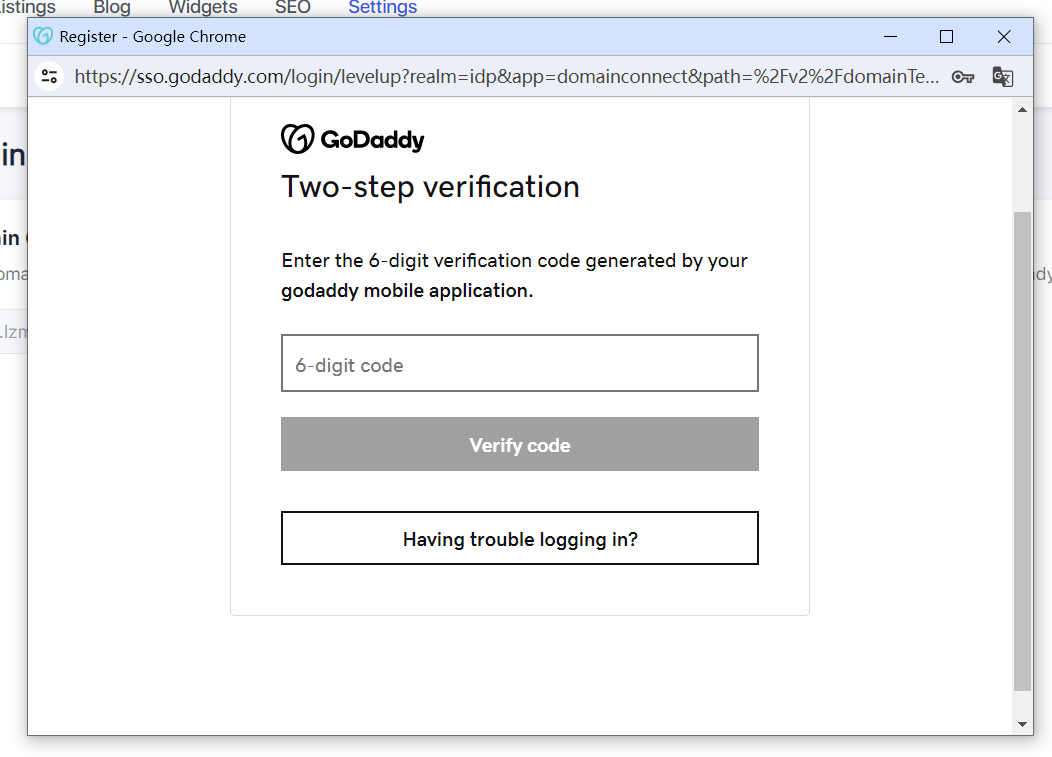The height and width of the screenshot is (757, 1052).
Task: Minimize the Register Chrome window
Action: (890, 36)
